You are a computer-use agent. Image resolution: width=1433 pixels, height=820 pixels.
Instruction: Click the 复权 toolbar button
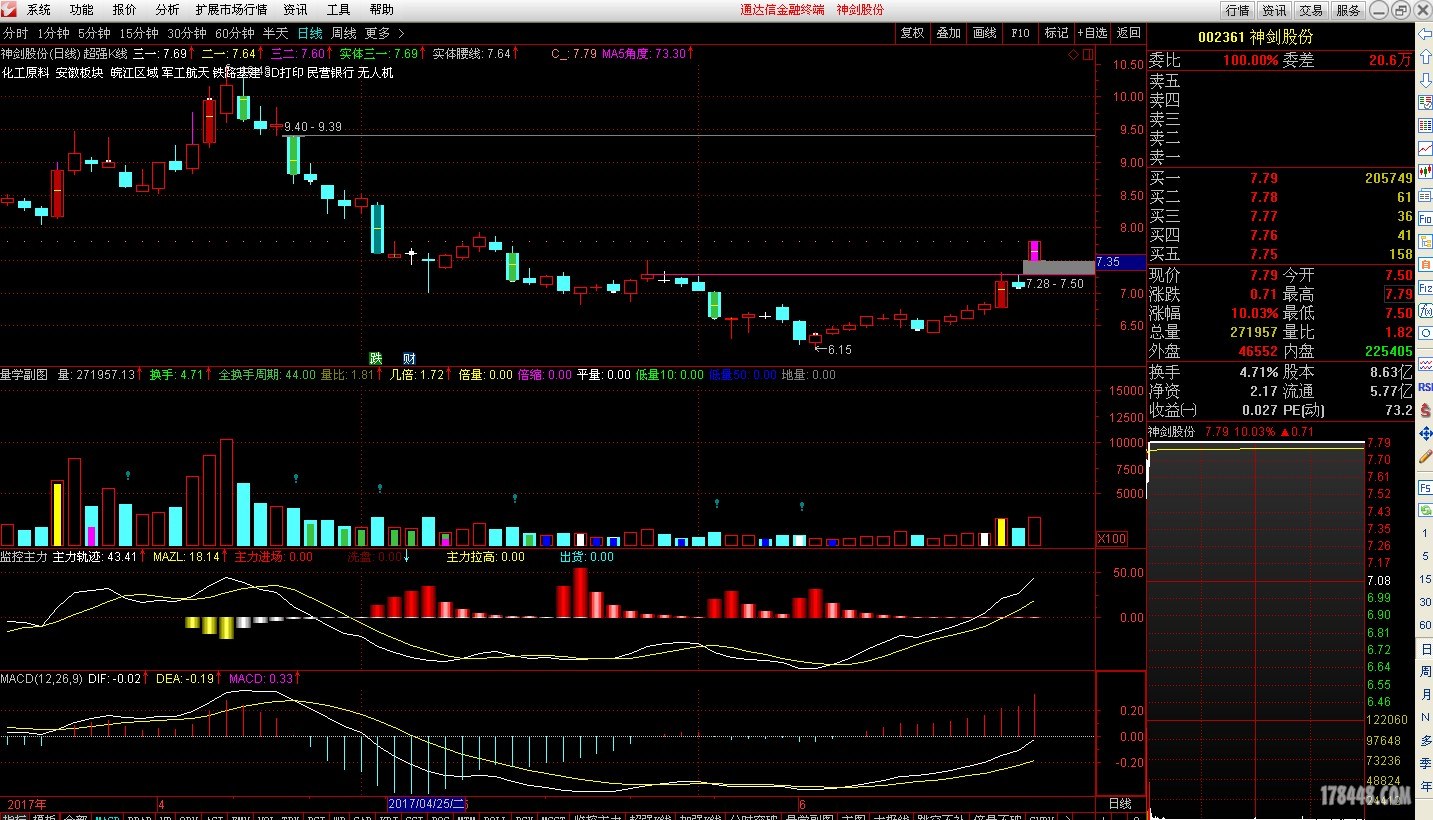tap(913, 33)
